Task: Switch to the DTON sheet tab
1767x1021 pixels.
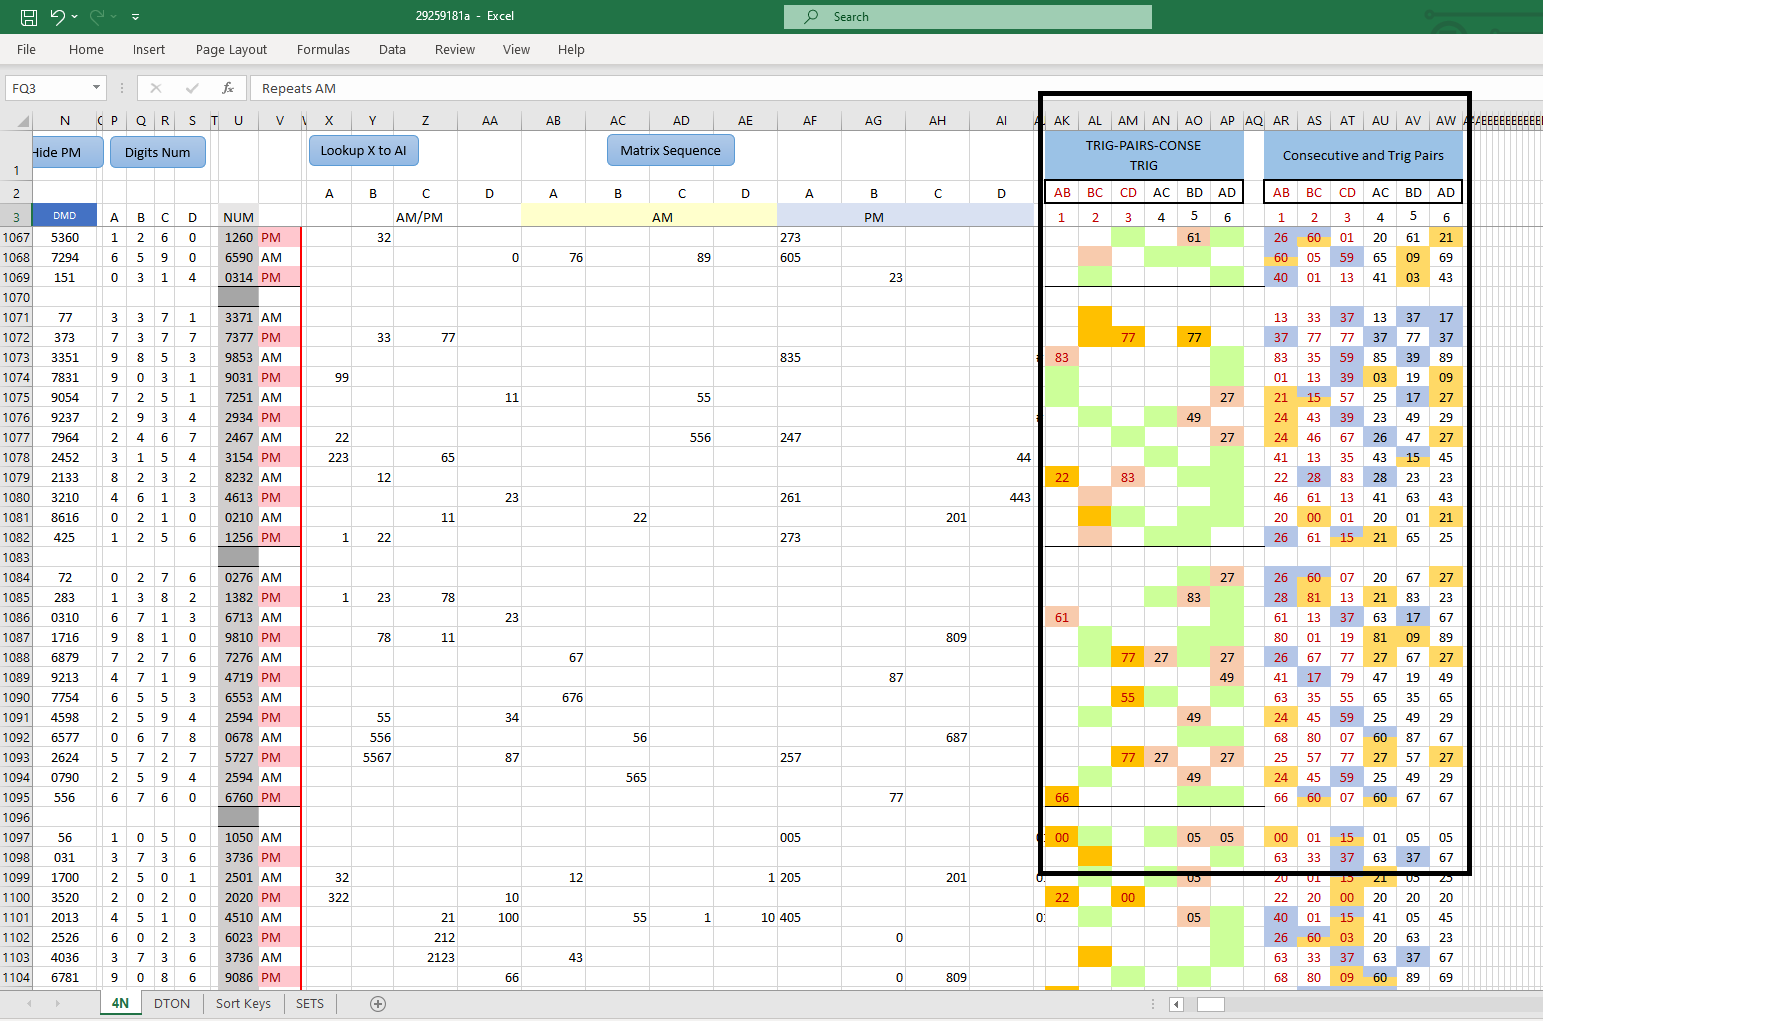Action: 172,1003
